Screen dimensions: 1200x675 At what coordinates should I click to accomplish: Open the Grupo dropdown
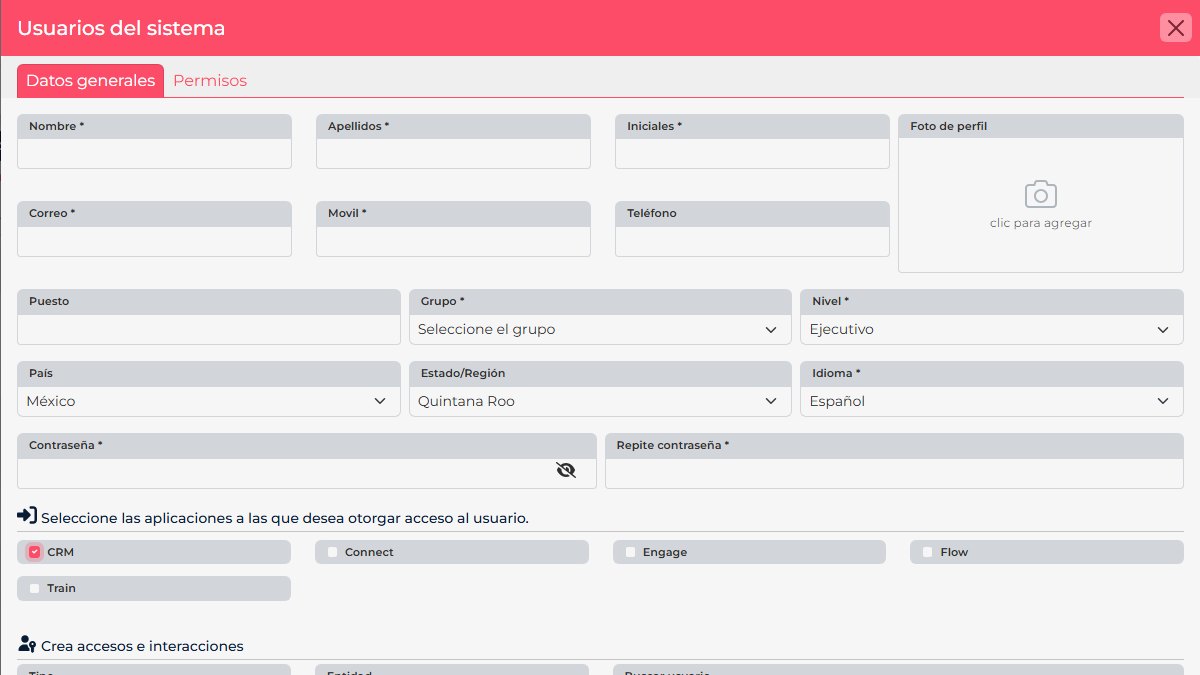600,329
